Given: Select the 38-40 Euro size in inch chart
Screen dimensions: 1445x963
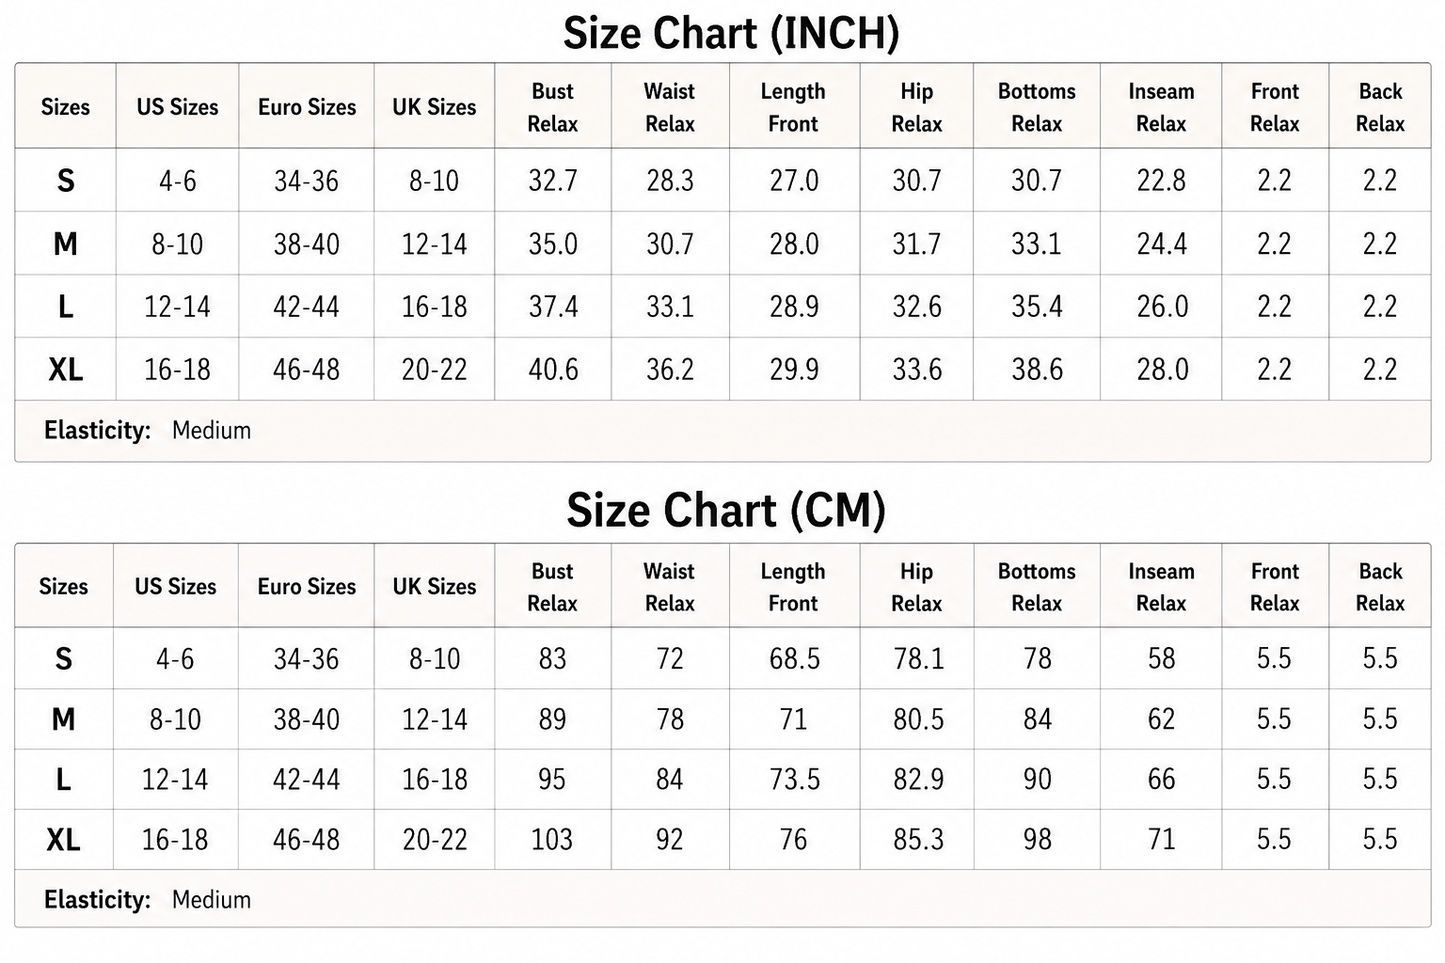Looking at the screenshot, I should click(306, 244).
